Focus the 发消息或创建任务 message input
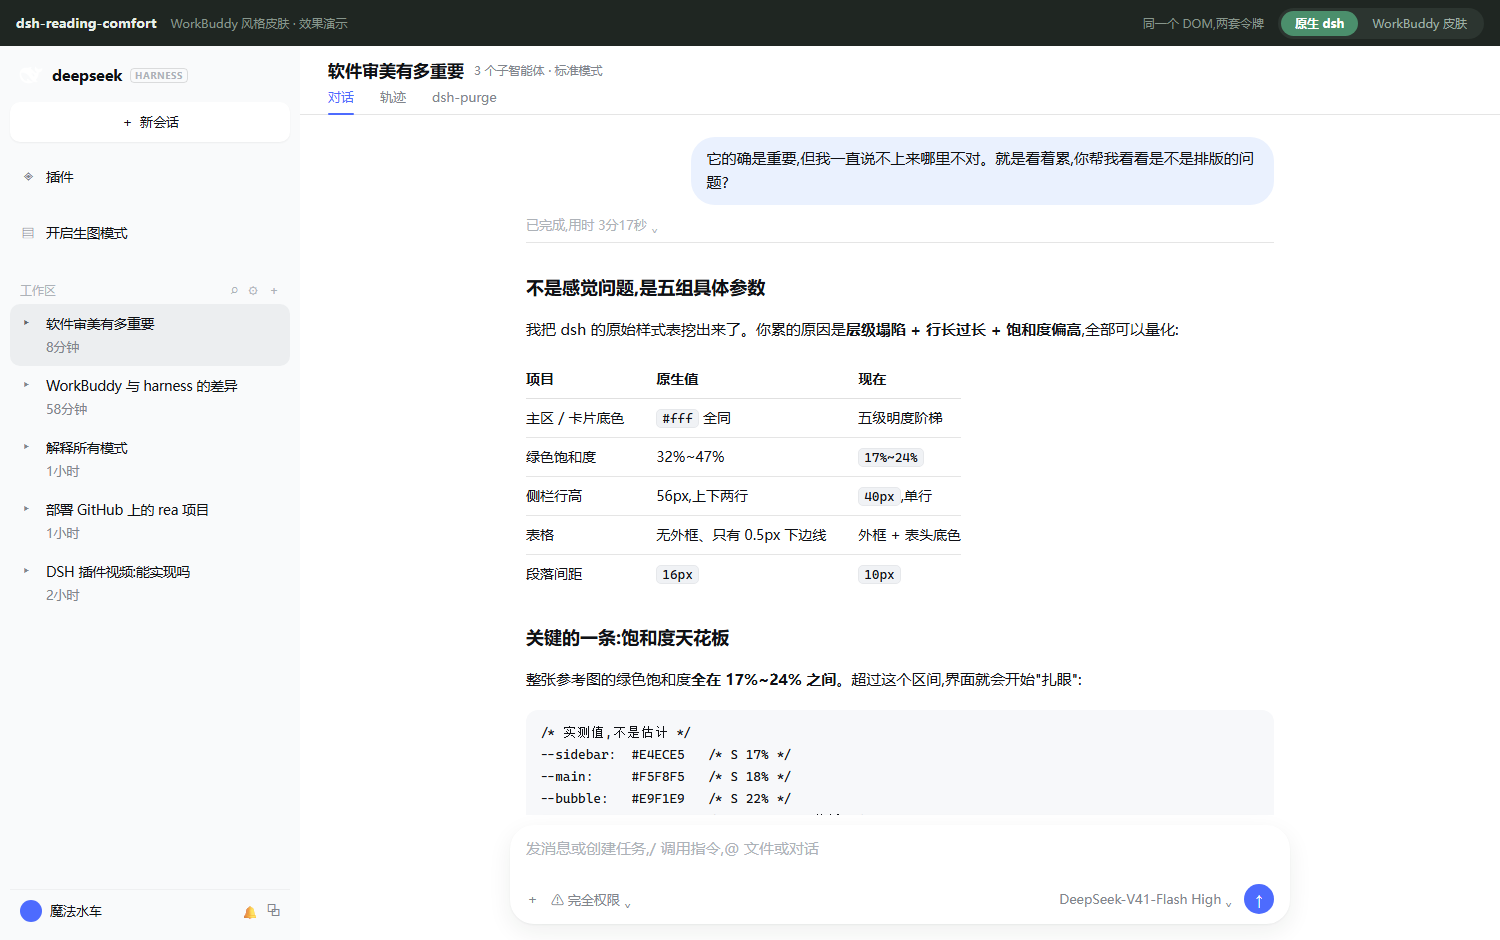The width and height of the screenshot is (1500, 940). pyautogui.click(x=900, y=849)
